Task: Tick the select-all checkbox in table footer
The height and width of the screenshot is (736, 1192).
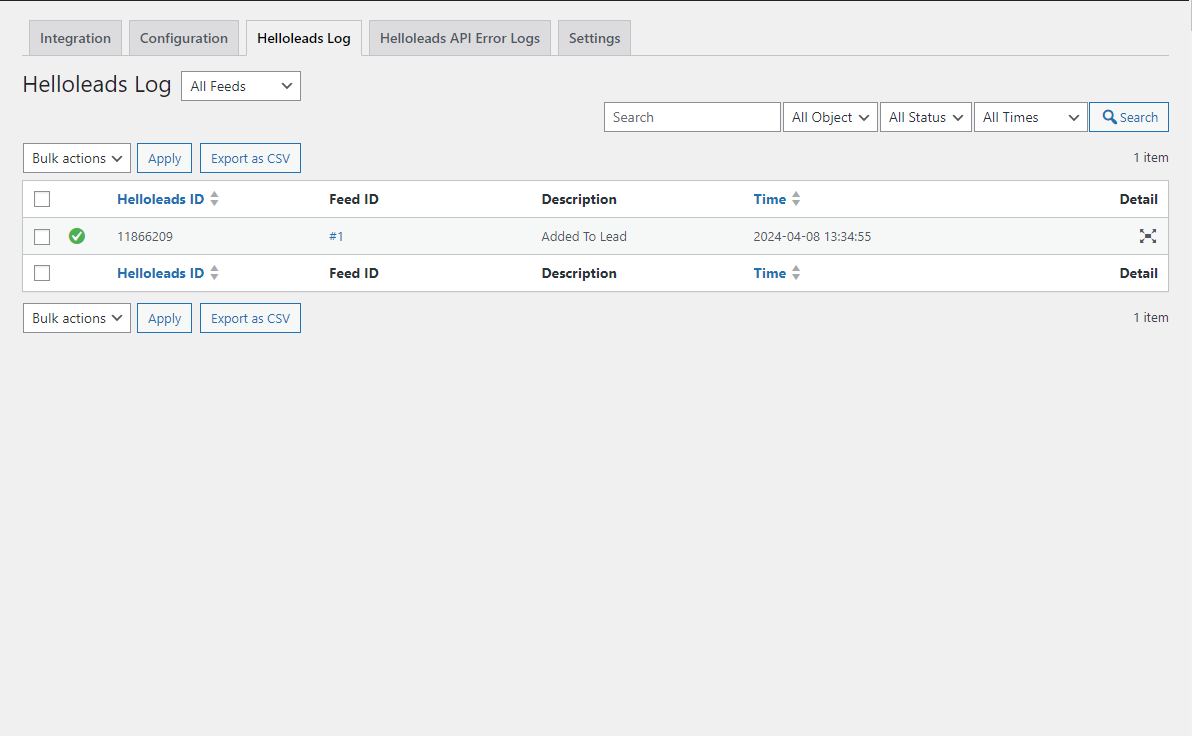Action: [42, 272]
